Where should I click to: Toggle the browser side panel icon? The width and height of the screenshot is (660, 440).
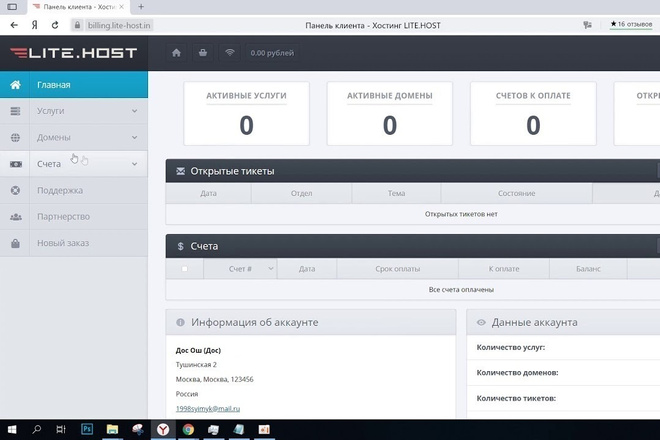[x=12, y=7]
